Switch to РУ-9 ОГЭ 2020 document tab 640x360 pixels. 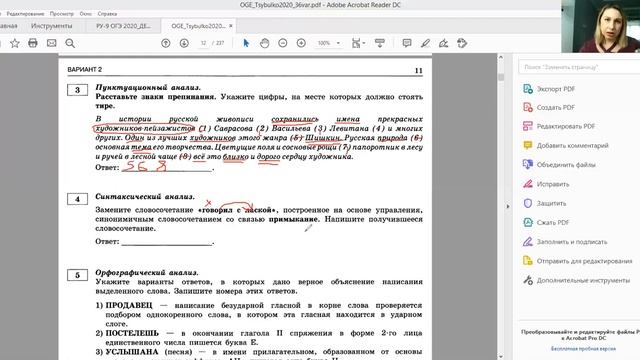(123, 26)
